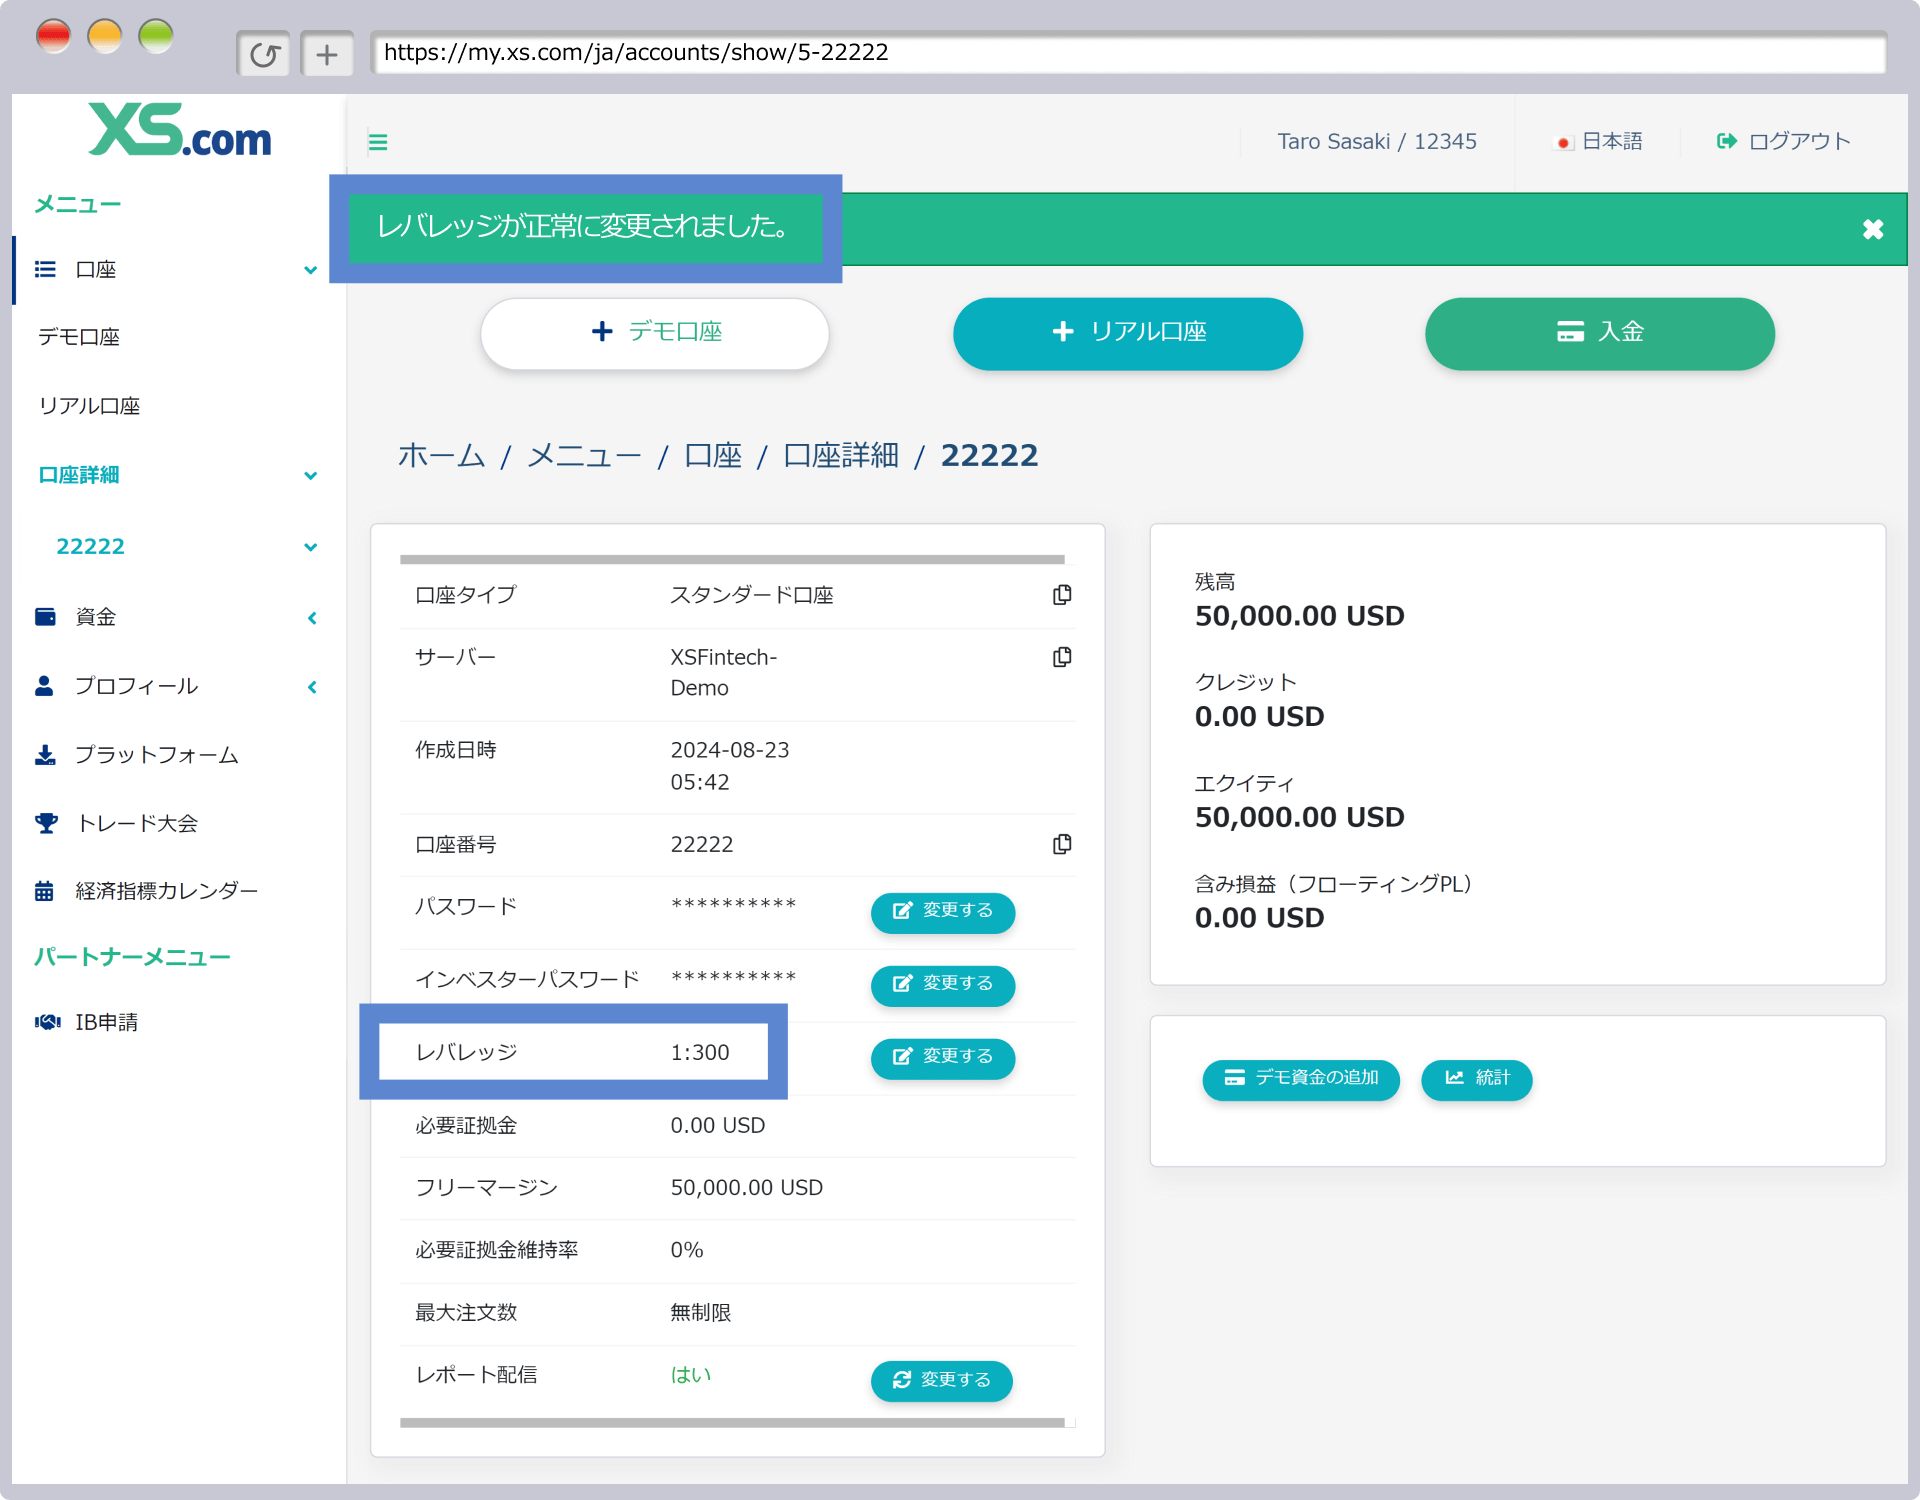Copy the server name XSFintech-Demo
The image size is (1920, 1500).
tap(1062, 657)
